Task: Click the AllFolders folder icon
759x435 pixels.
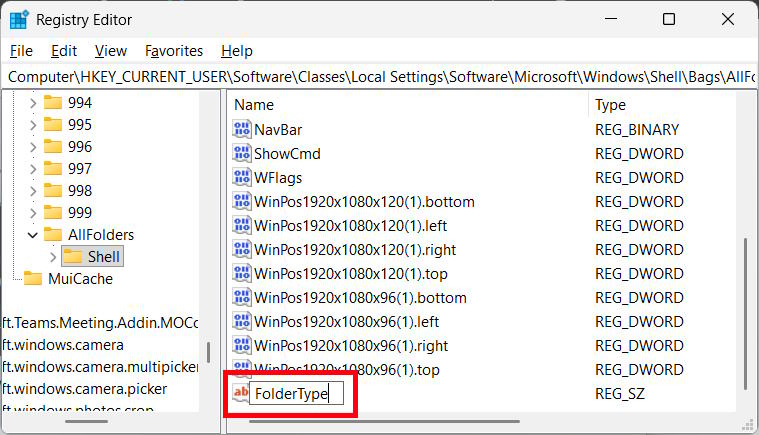Action: [x=53, y=235]
